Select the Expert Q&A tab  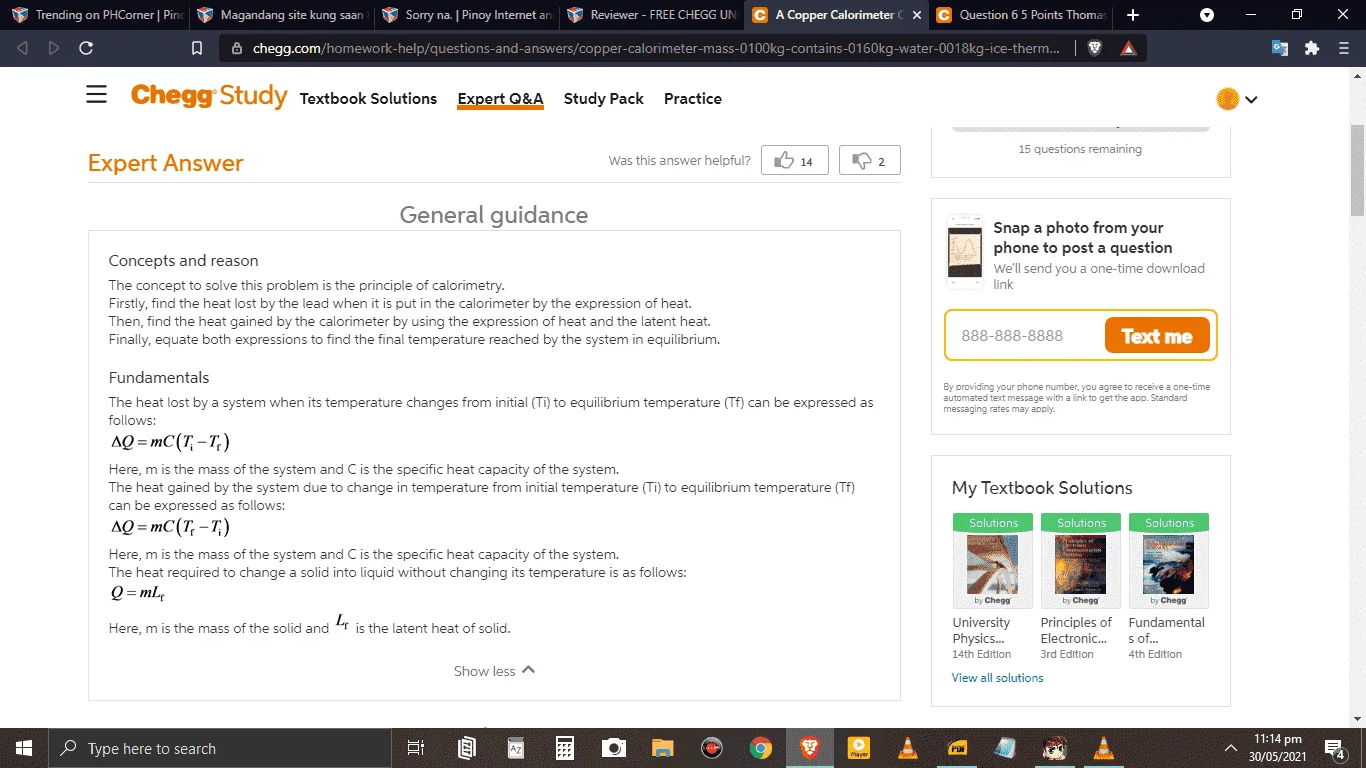point(500,98)
